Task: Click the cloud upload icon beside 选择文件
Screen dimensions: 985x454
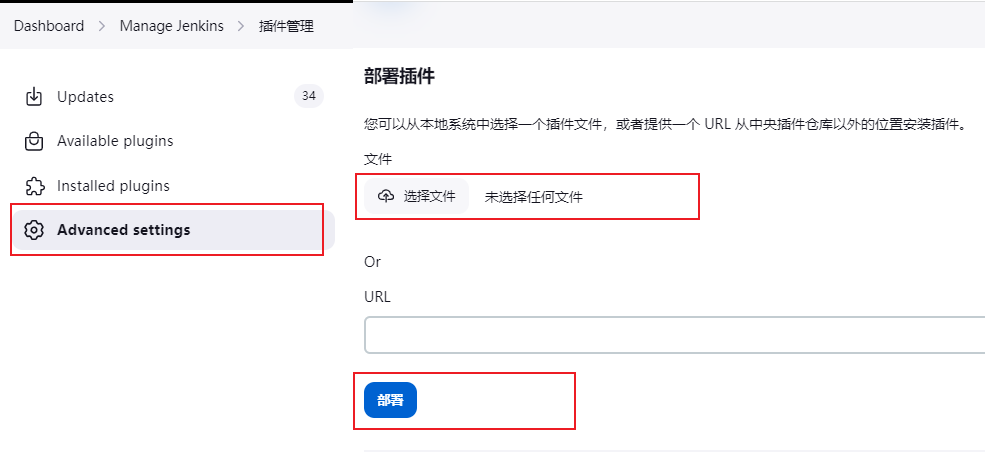Action: tap(386, 196)
